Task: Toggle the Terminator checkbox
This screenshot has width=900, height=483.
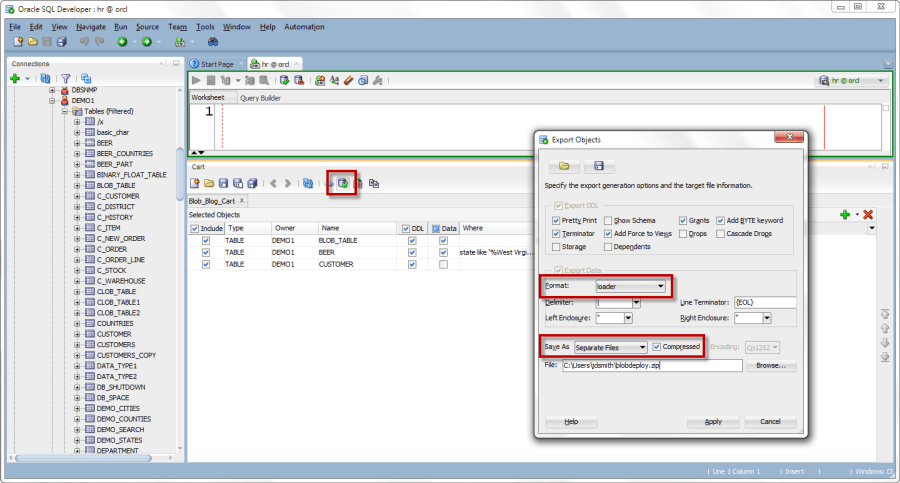Action: 556,234
